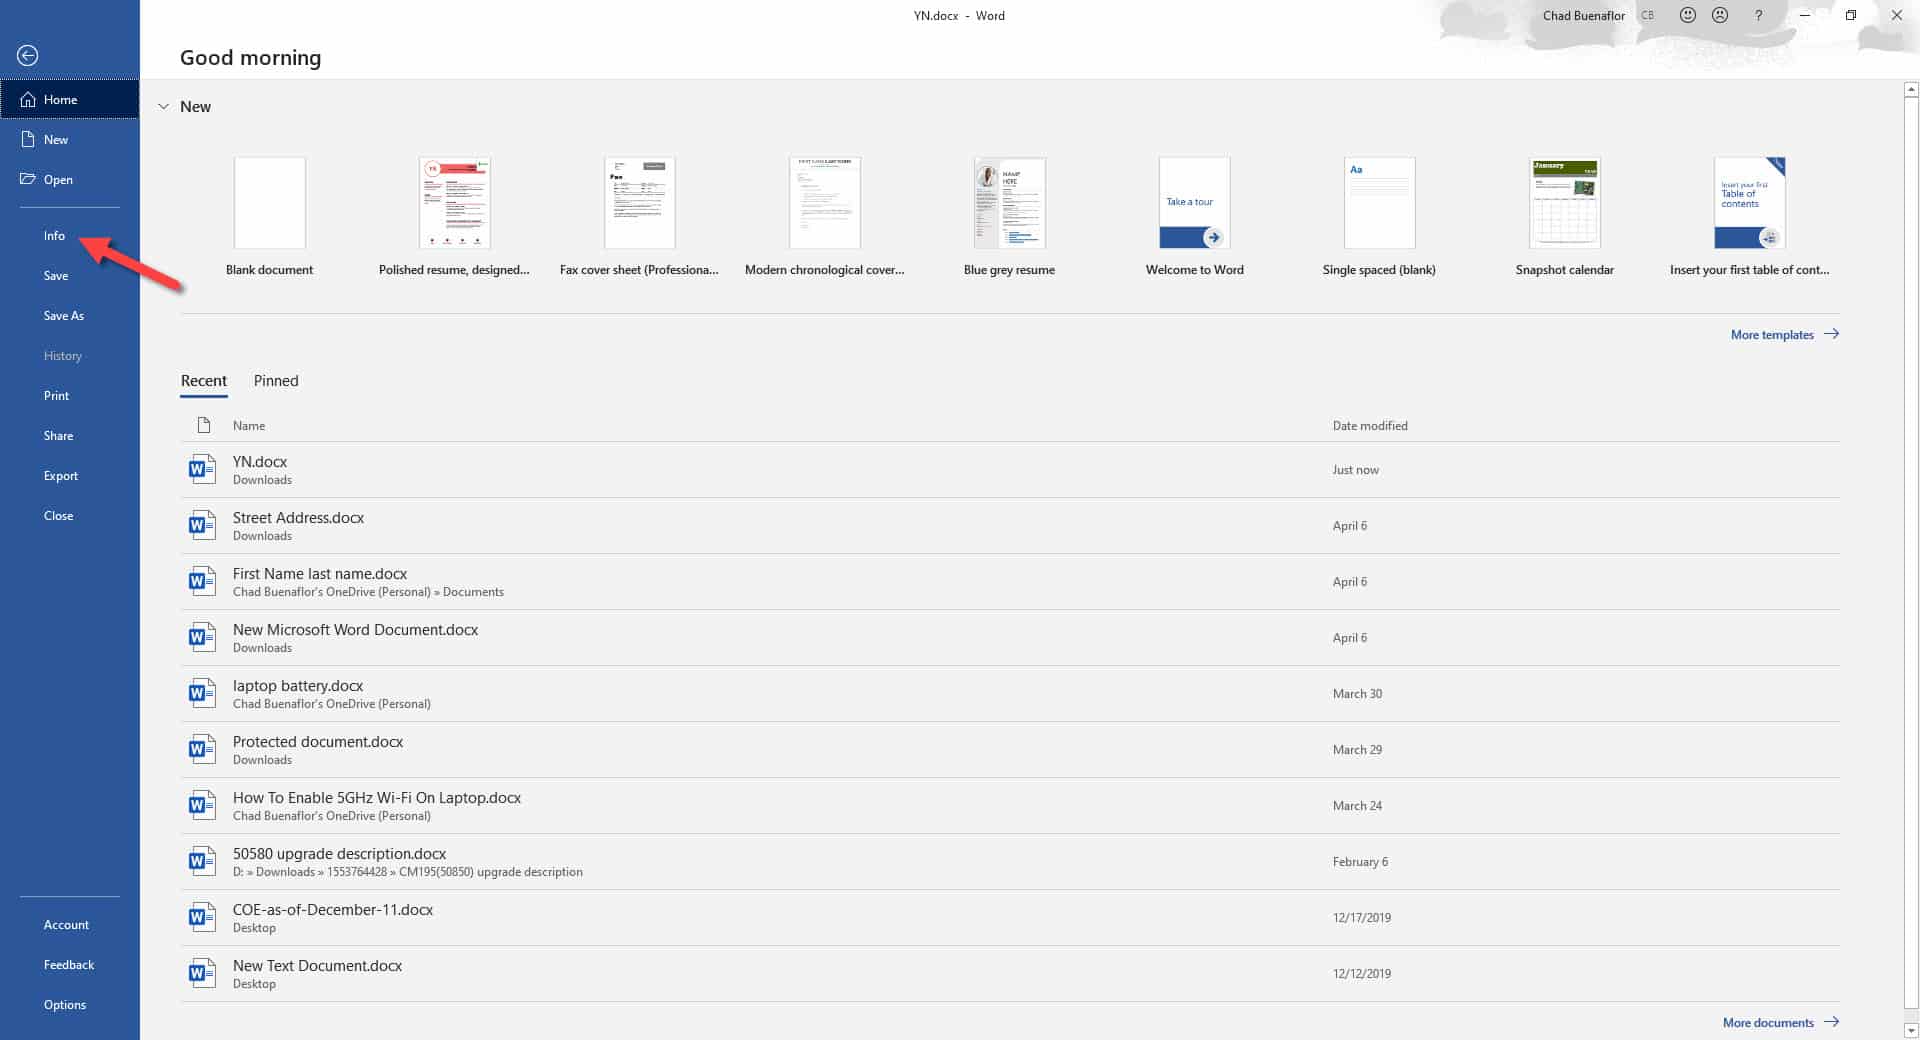Click the Home house icon in sidebar
Screen dimensions: 1920x1040
pyautogui.click(x=28, y=100)
